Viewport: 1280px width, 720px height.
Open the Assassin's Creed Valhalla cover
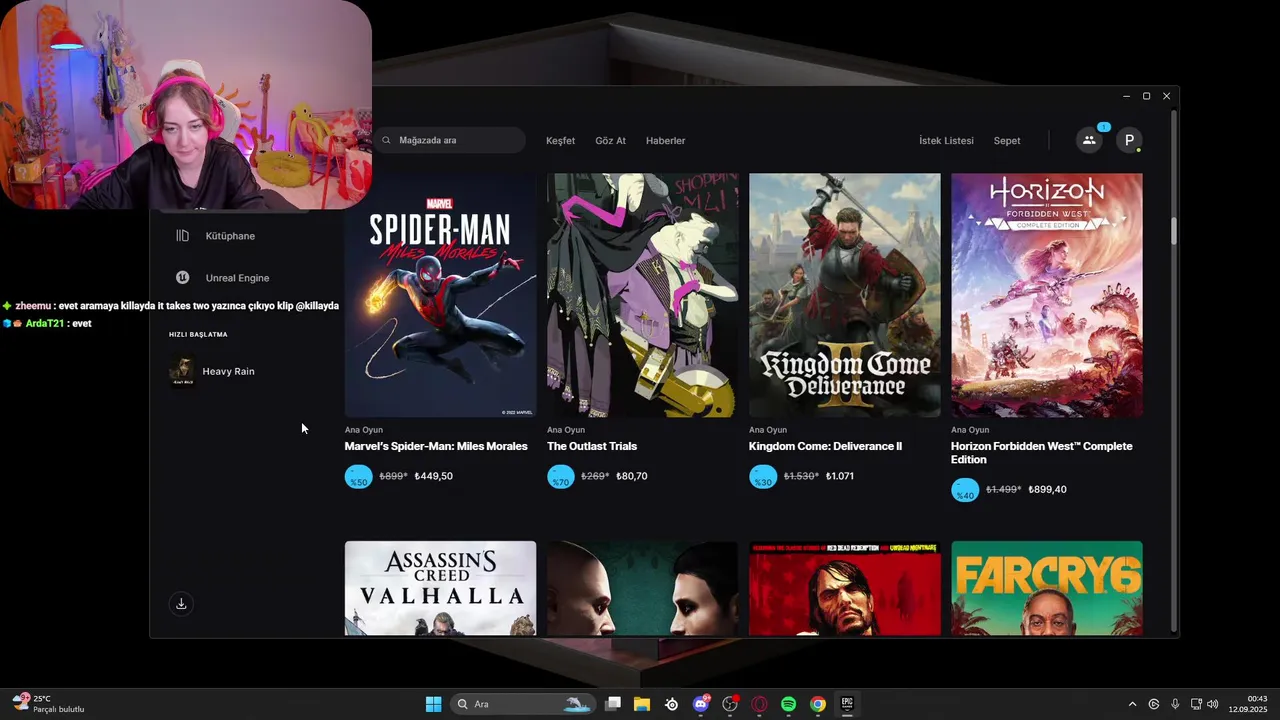coord(440,588)
